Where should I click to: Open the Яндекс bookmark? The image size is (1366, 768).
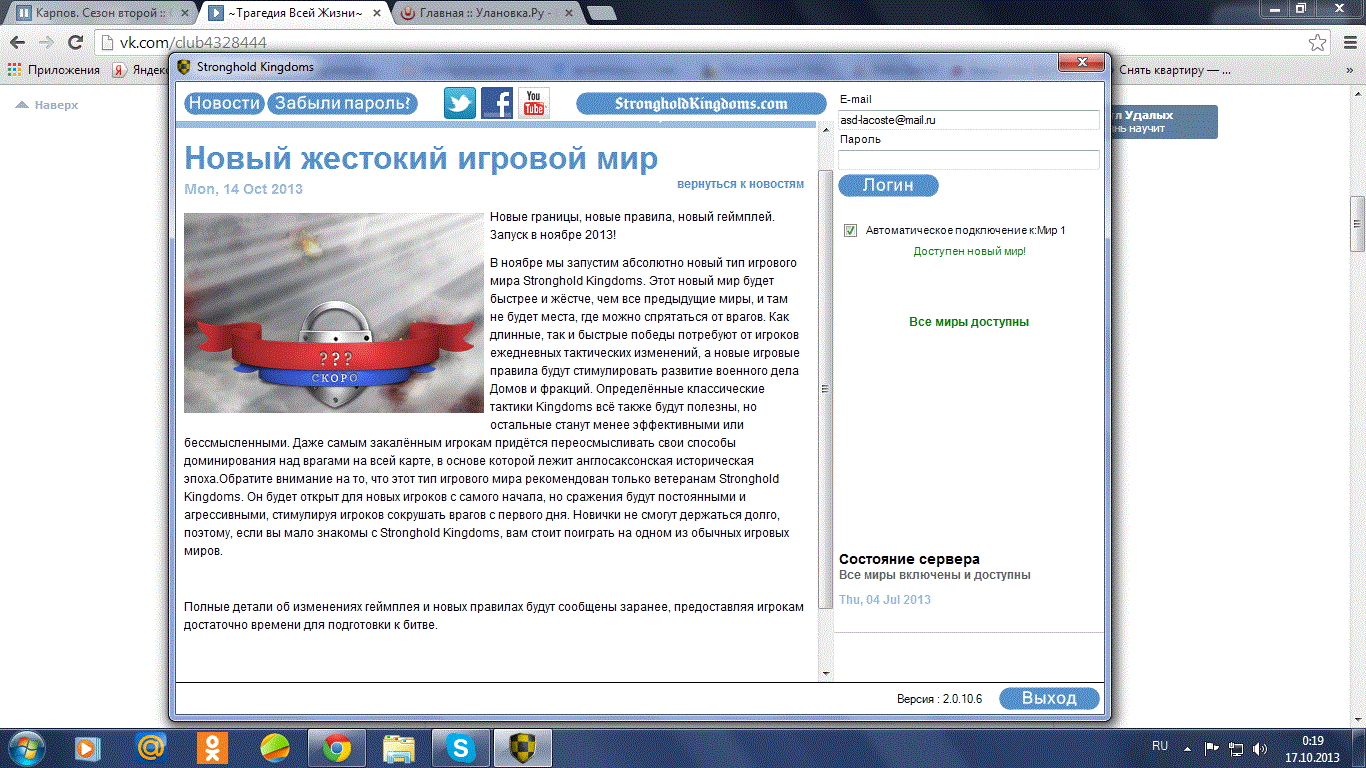(x=139, y=70)
